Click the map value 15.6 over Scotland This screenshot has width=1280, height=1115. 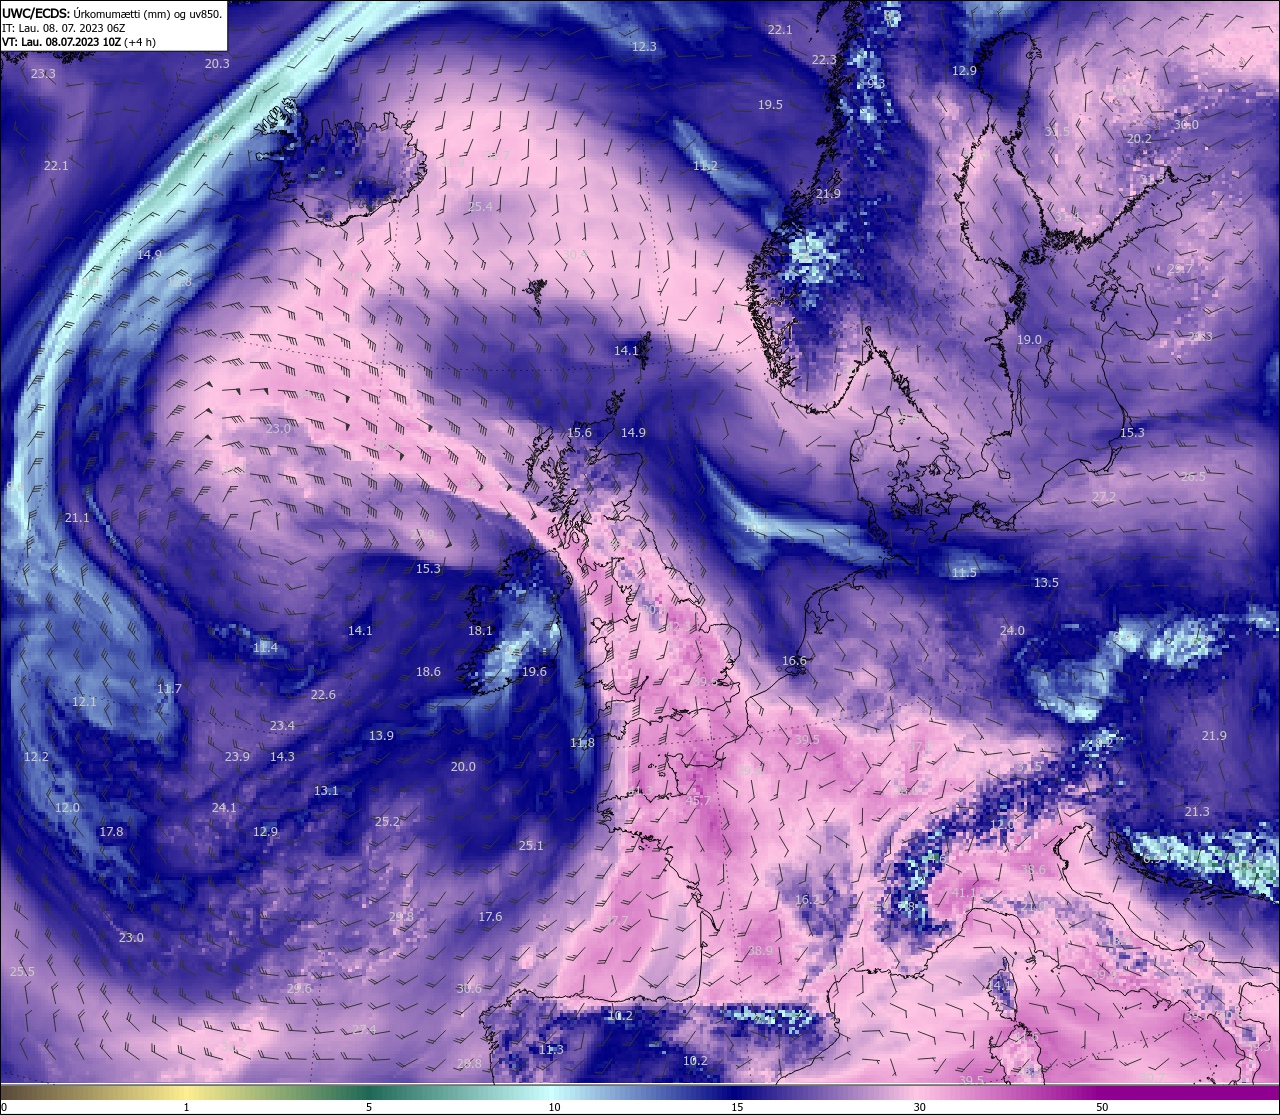[580, 433]
